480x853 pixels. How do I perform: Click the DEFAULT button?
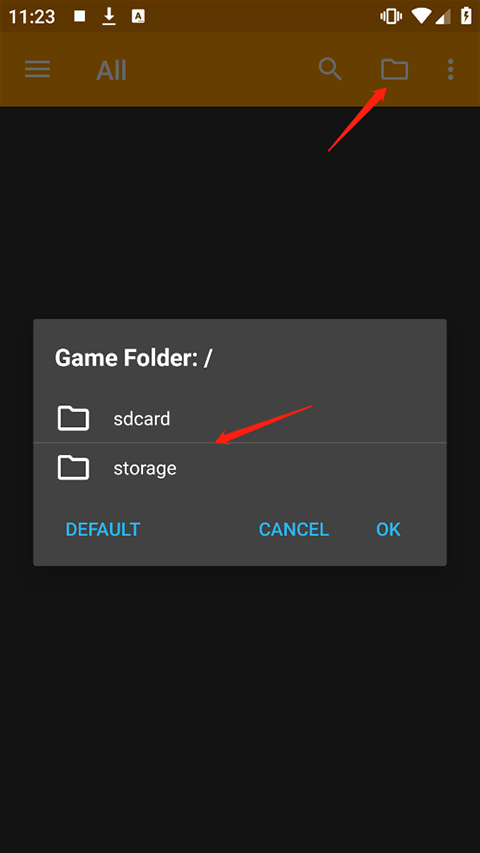pos(103,529)
